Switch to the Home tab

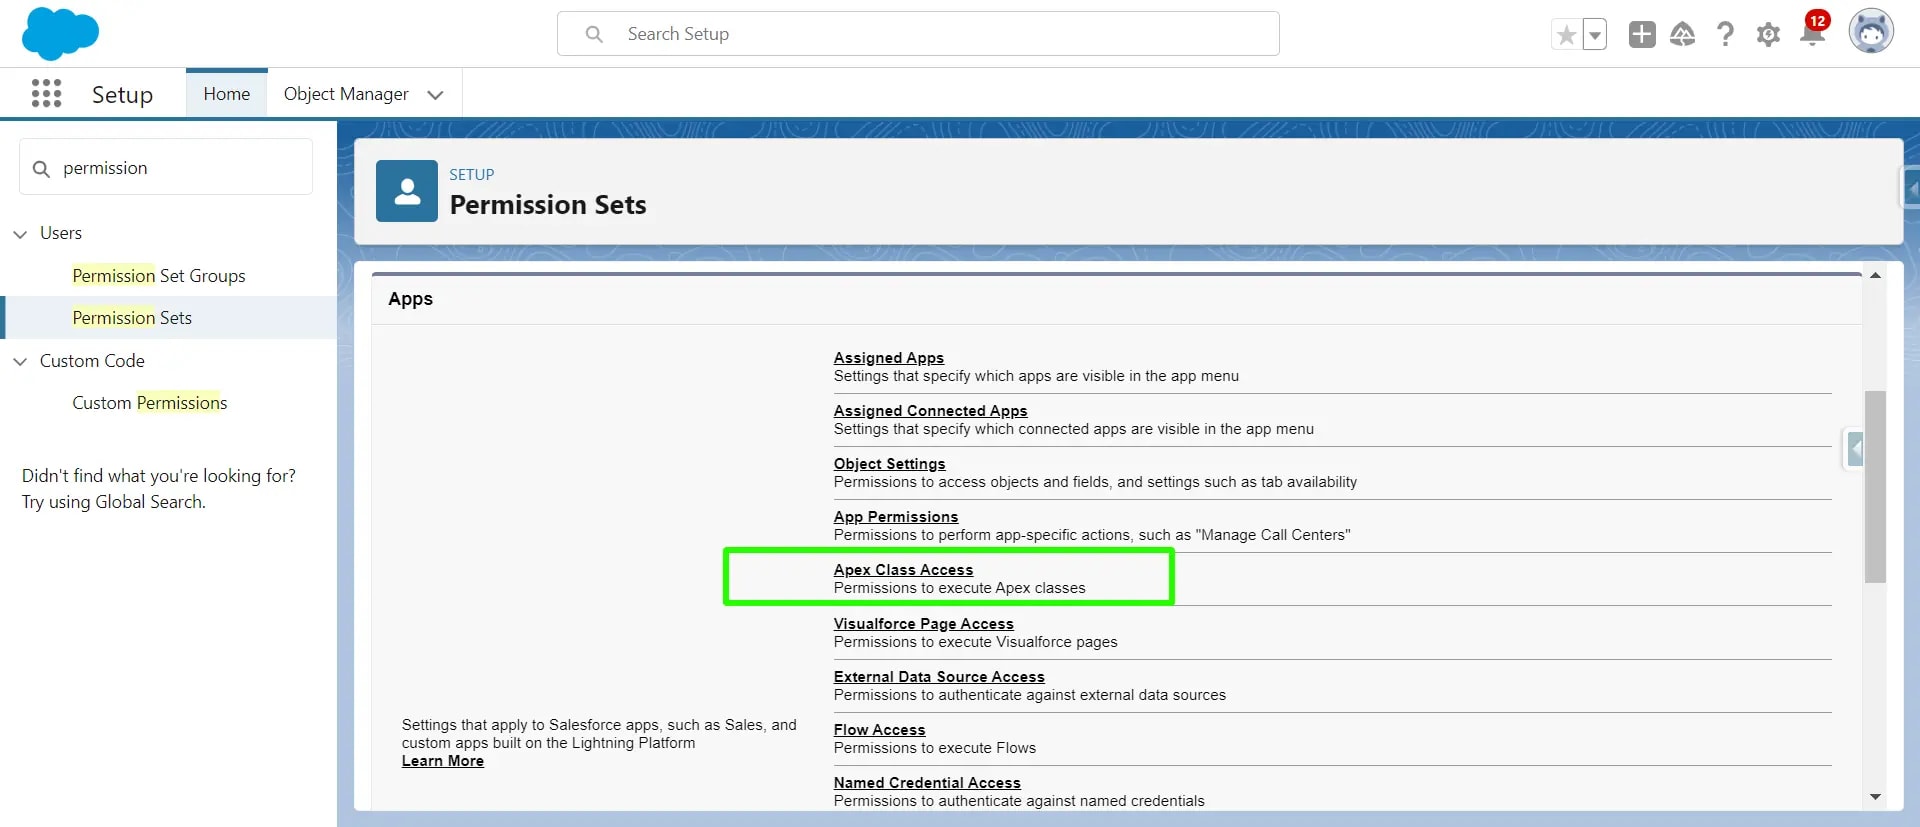(227, 94)
